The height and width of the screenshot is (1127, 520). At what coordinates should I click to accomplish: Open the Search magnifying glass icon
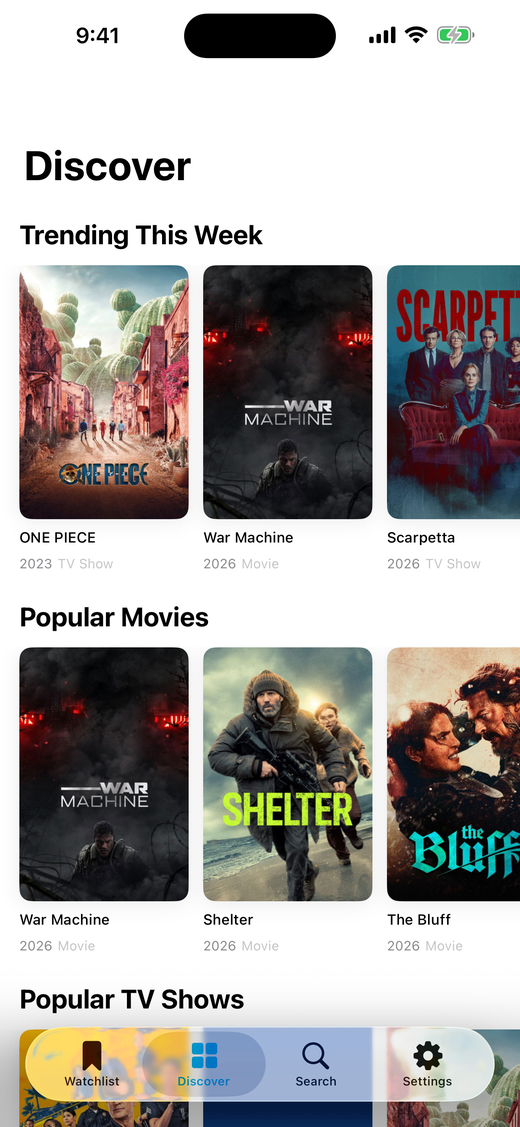(x=315, y=1056)
